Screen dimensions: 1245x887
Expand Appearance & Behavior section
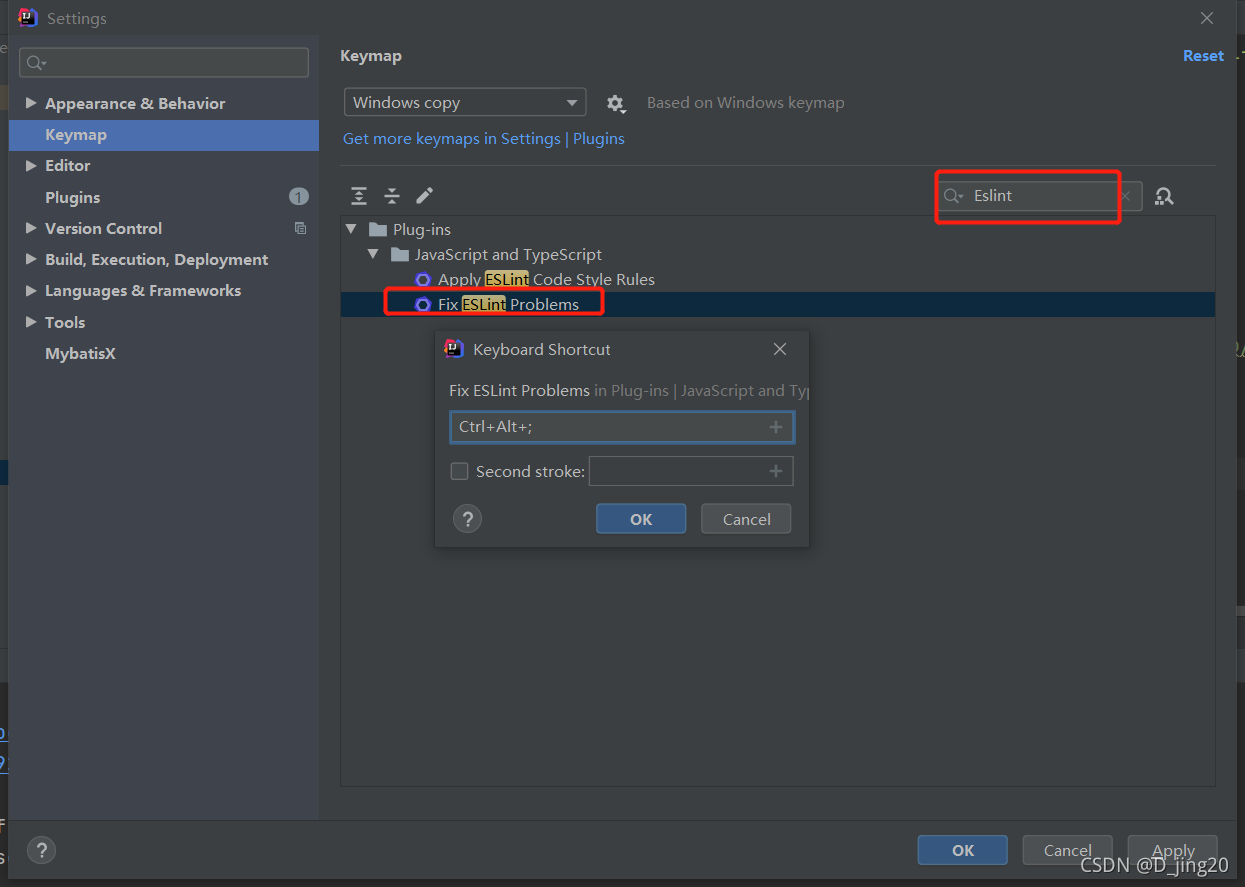[x=31, y=103]
